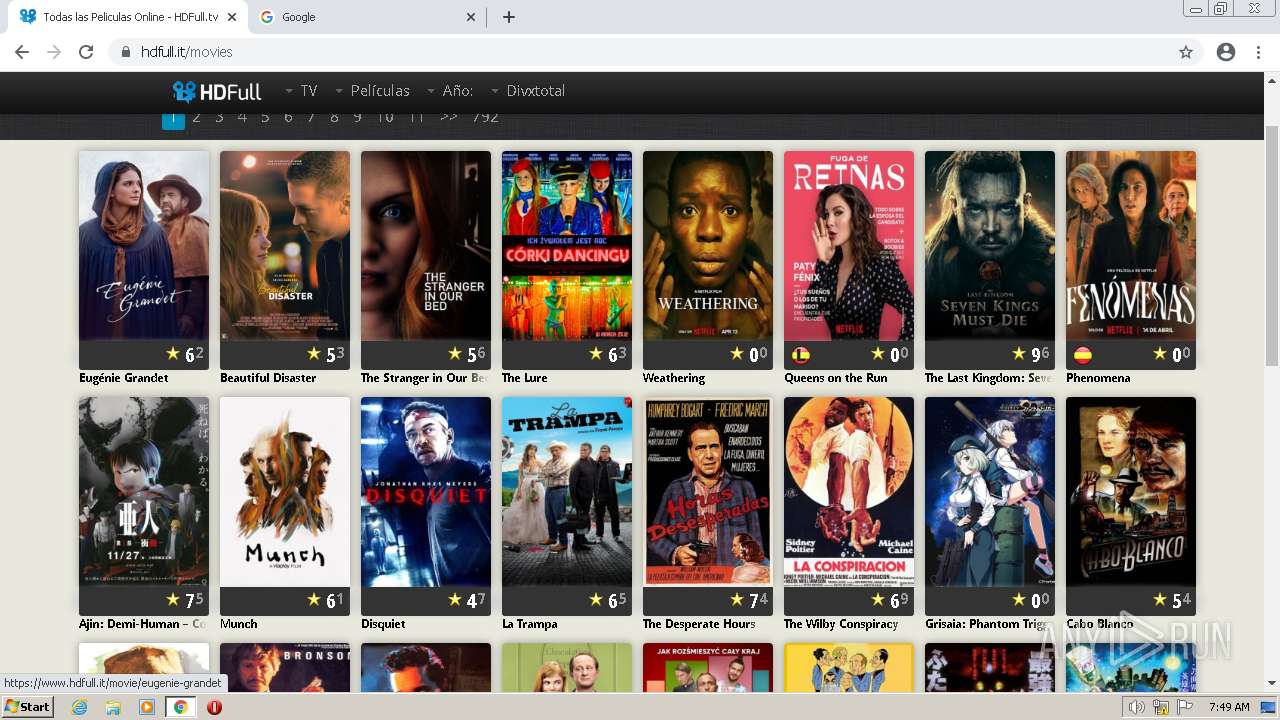Bookmark this page with the star icon
The image size is (1280, 720).
(1186, 52)
